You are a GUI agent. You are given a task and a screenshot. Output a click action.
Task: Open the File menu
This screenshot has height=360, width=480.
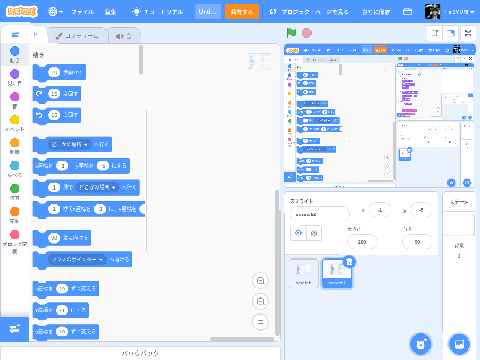[x=82, y=12]
